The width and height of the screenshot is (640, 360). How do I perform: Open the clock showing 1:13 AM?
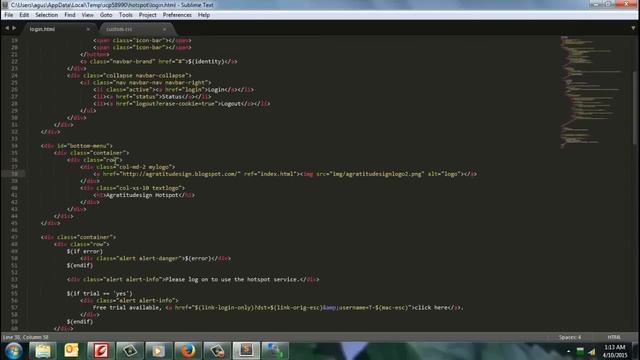(615, 351)
